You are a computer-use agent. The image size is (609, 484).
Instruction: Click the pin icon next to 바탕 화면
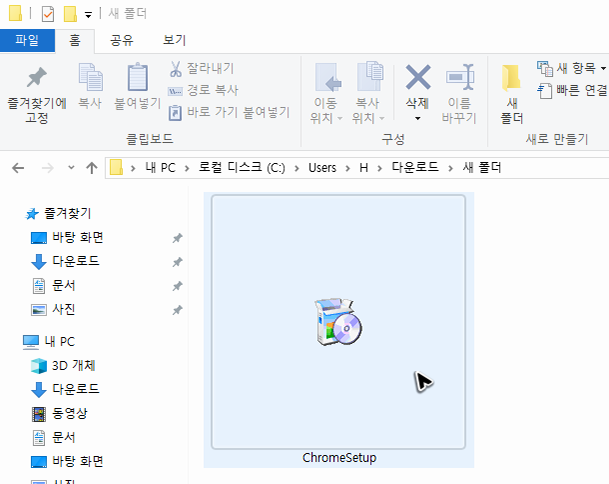177,238
